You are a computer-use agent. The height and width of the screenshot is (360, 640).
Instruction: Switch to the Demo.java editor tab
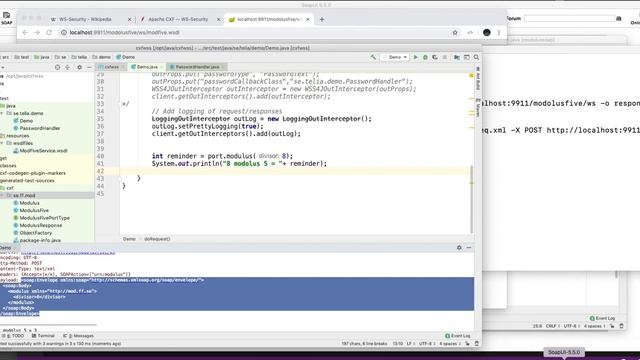[x=147, y=67]
